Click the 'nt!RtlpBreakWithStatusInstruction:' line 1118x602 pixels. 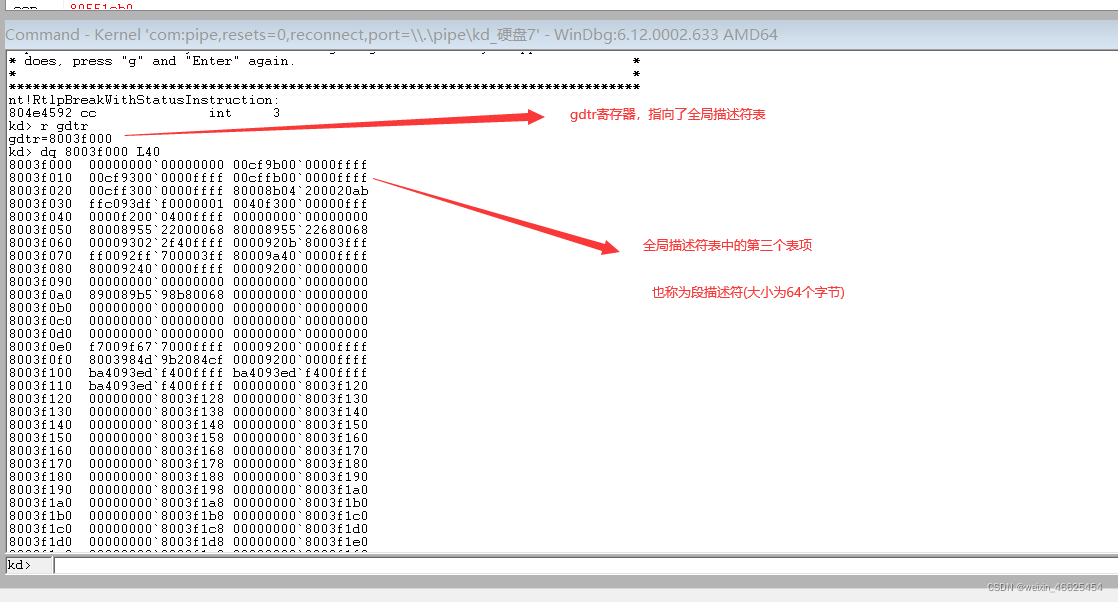tap(143, 100)
